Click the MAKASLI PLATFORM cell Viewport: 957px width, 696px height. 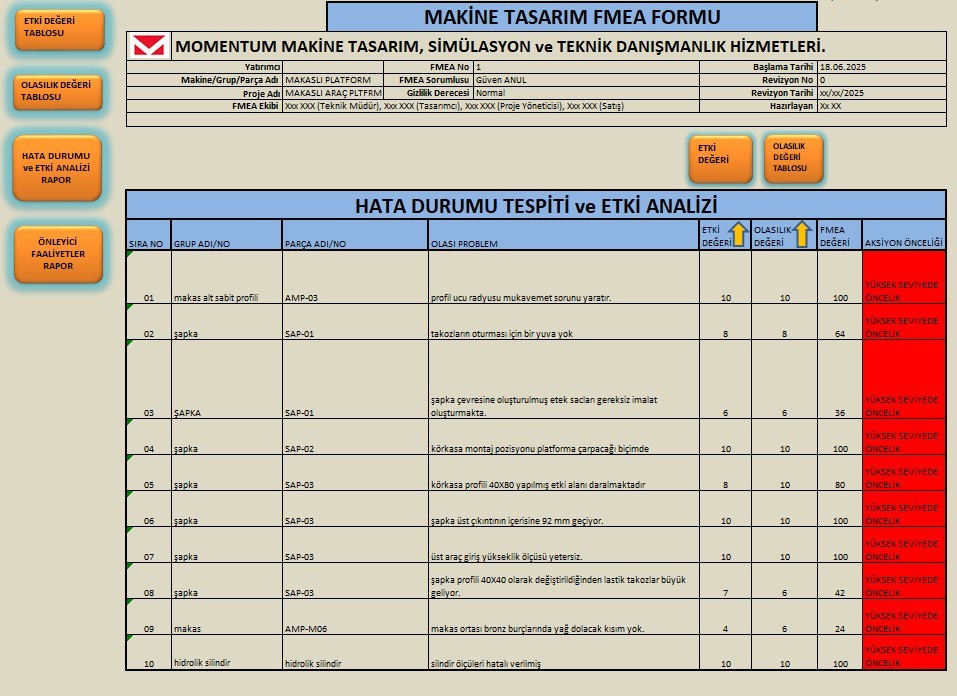tap(333, 80)
